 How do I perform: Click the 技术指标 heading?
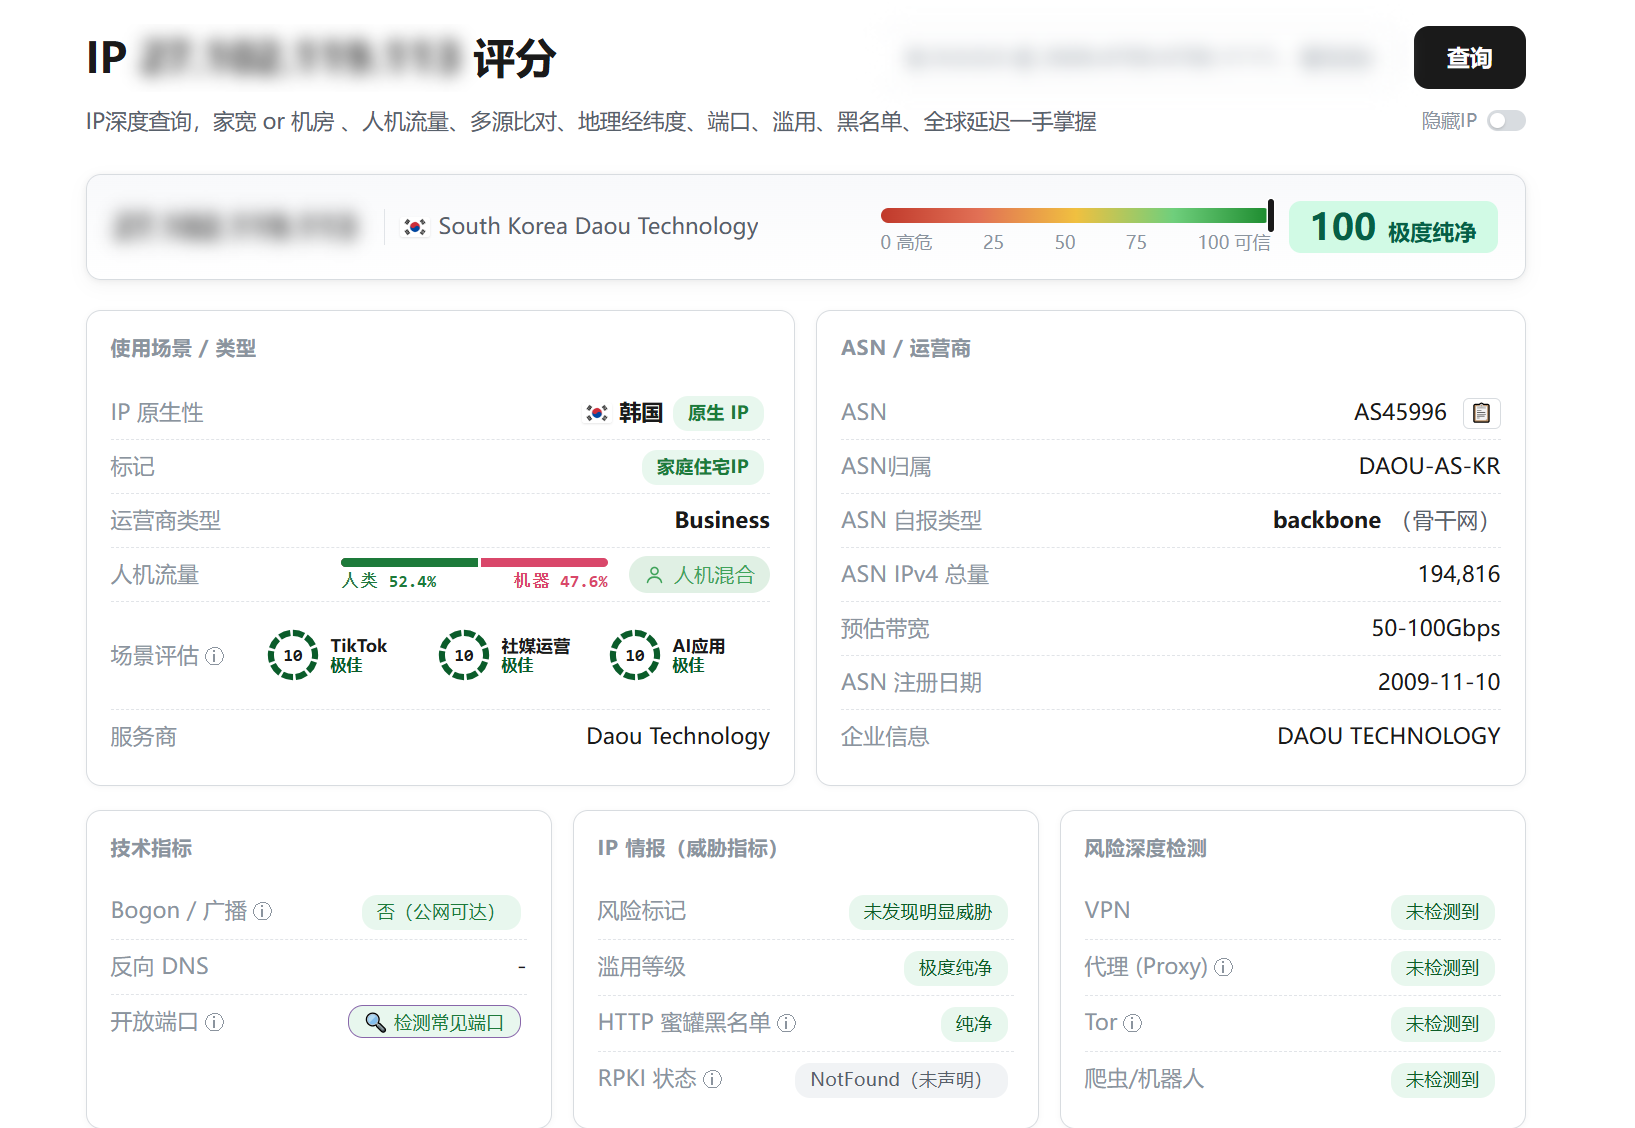point(151,848)
